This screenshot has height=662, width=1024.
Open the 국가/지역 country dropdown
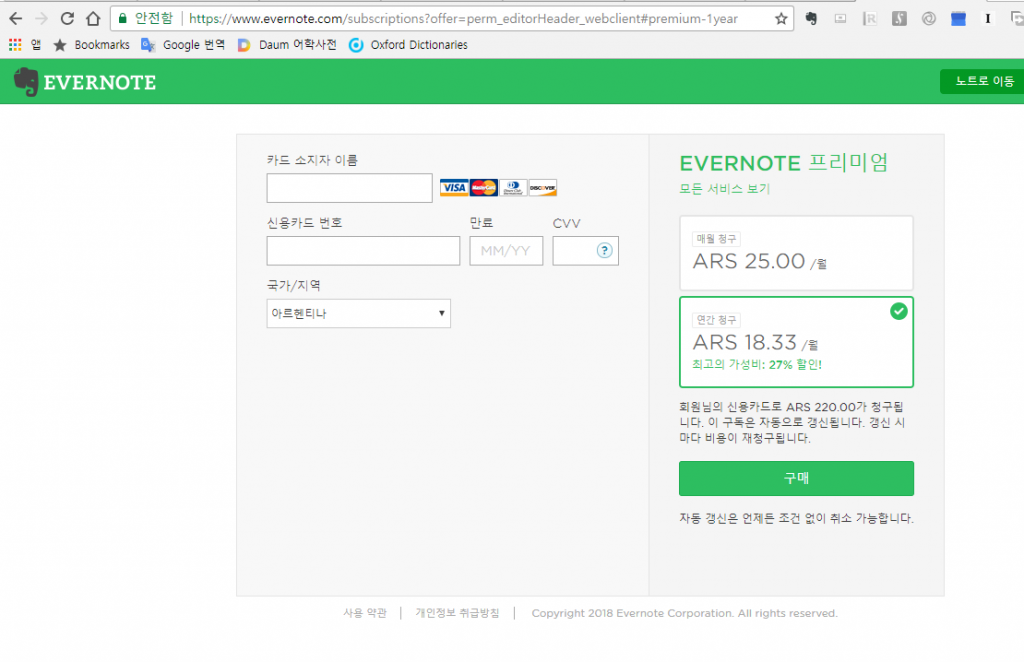tap(359, 313)
